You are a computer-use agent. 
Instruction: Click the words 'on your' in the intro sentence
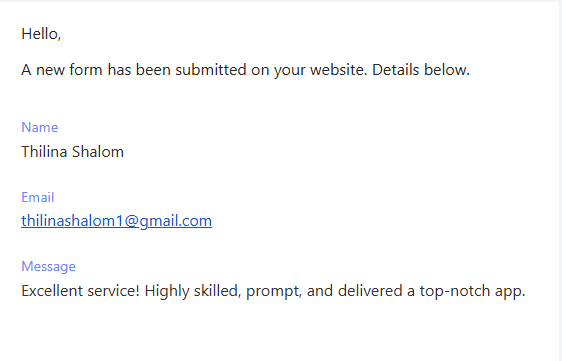point(278,70)
